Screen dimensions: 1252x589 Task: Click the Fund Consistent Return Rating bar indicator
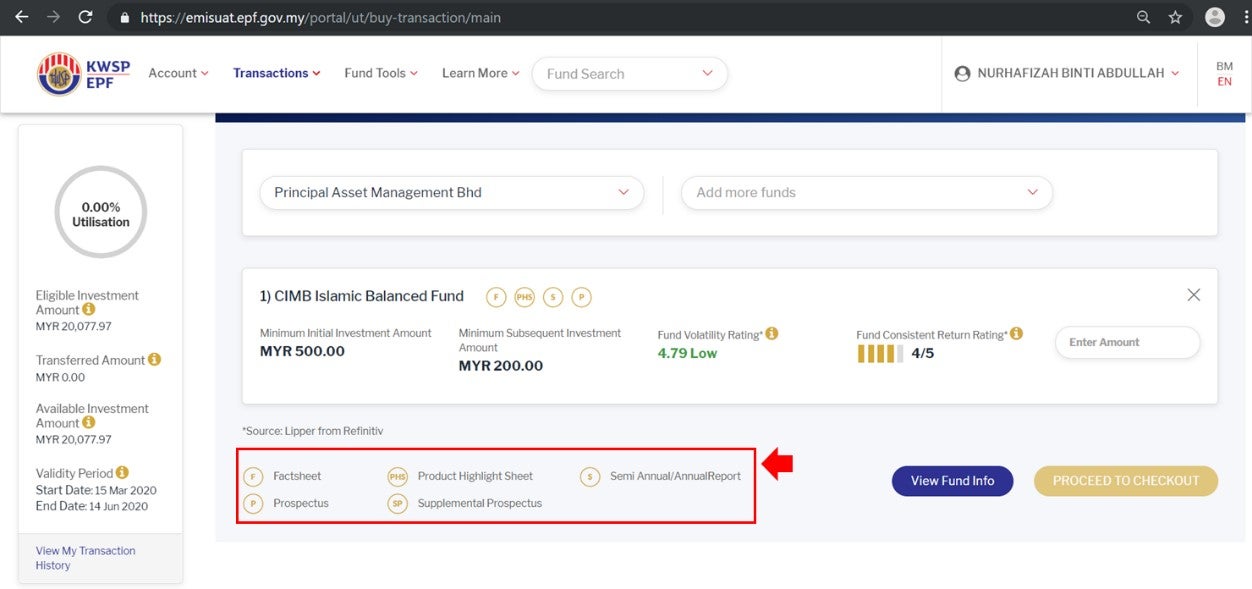880,353
